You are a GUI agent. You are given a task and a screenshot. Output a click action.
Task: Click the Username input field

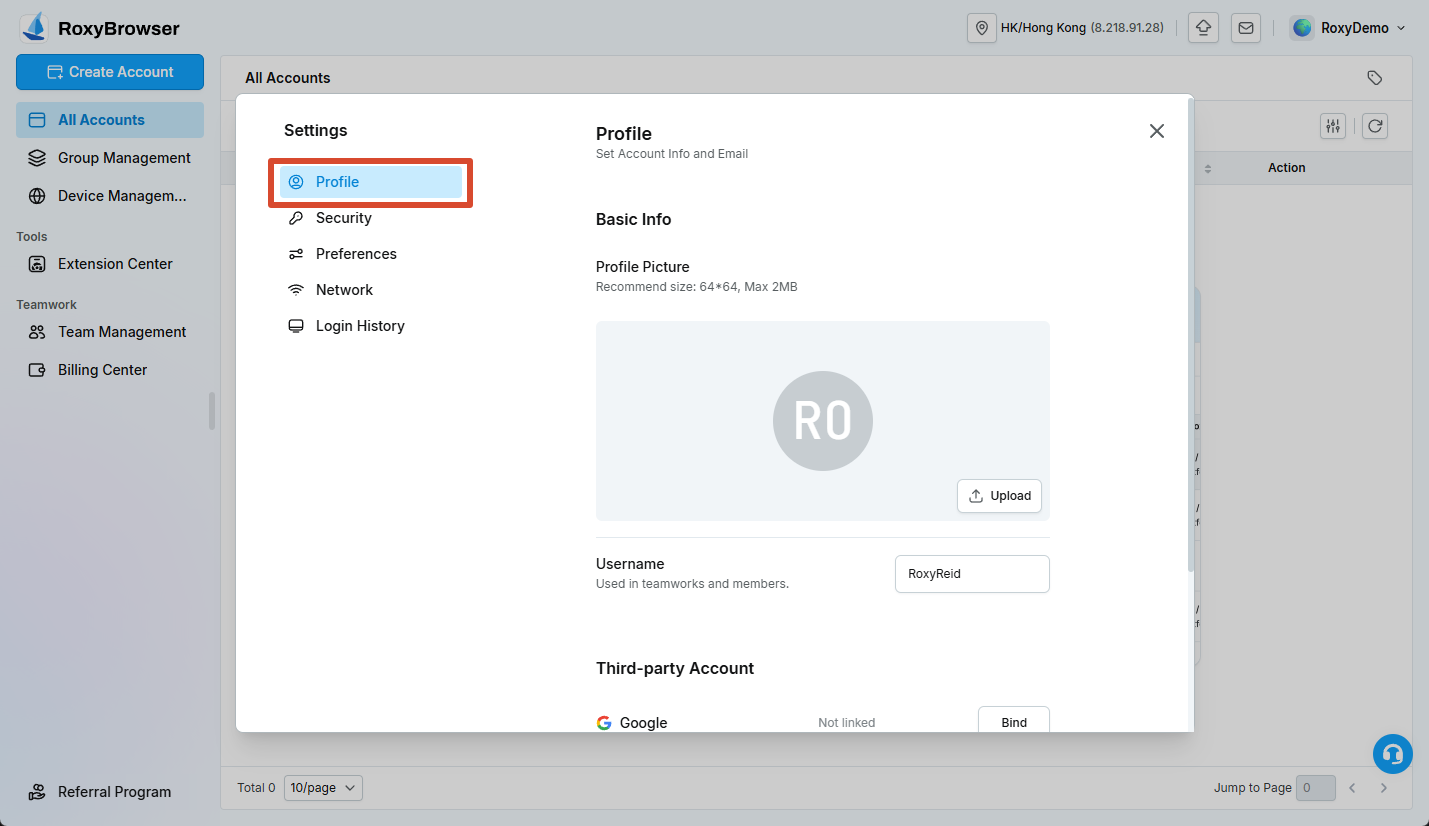972,574
